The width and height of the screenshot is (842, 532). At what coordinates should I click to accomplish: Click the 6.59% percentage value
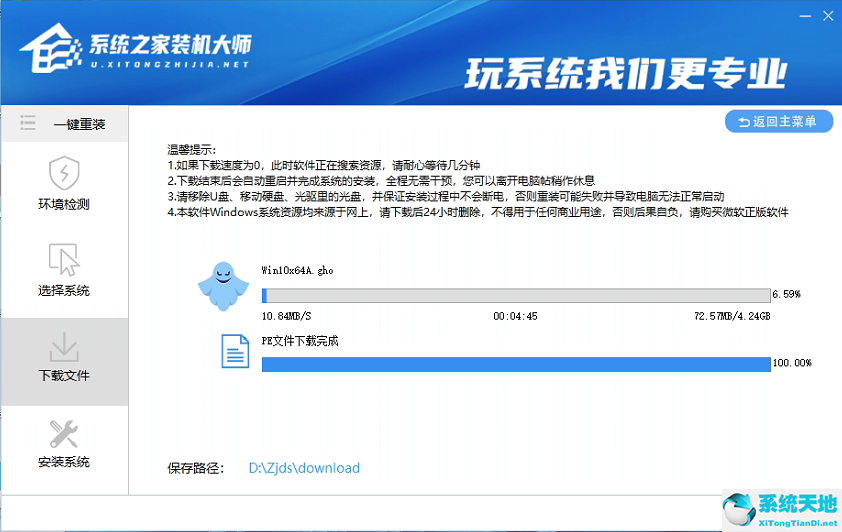coord(786,294)
